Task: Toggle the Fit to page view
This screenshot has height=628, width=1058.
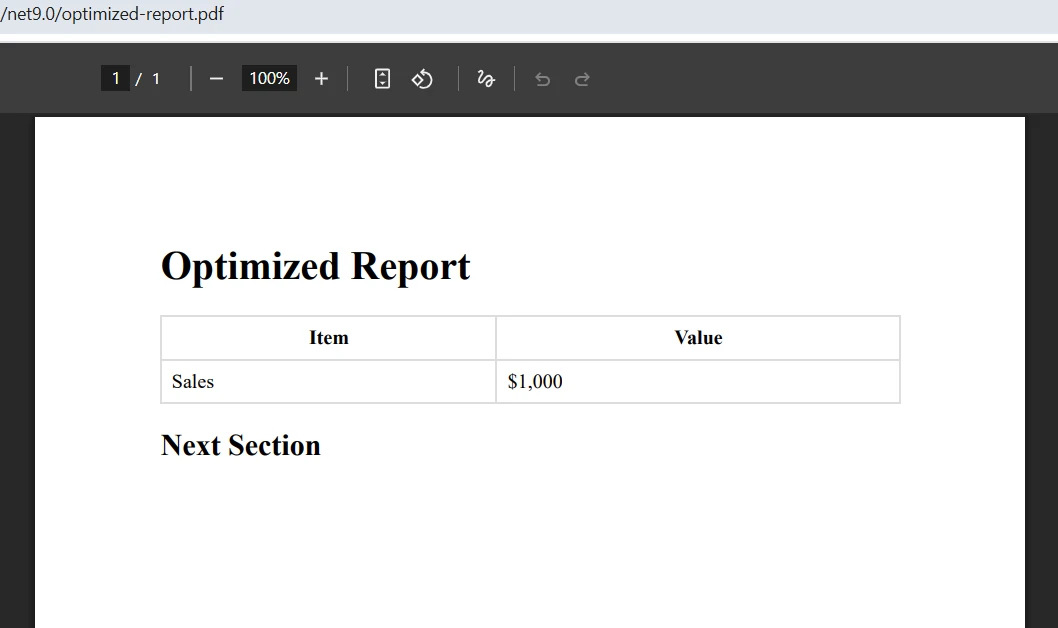Action: [381, 78]
